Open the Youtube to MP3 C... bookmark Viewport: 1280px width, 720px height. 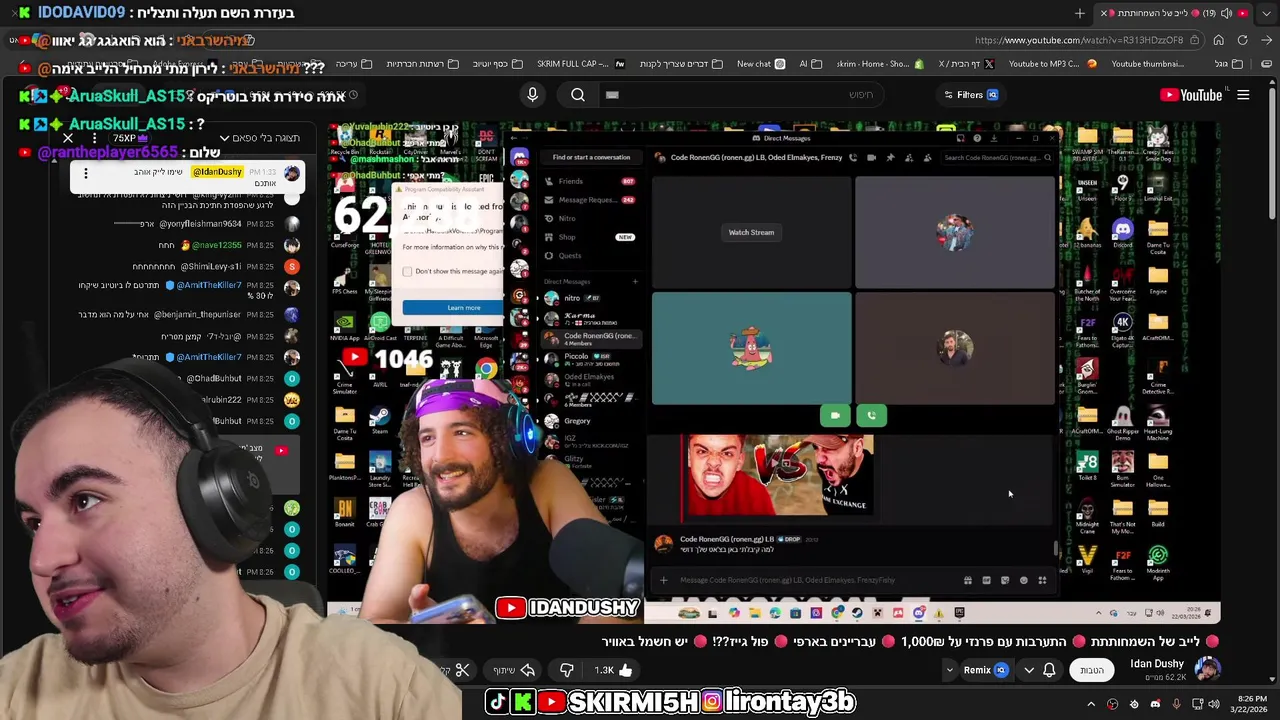(1052, 64)
